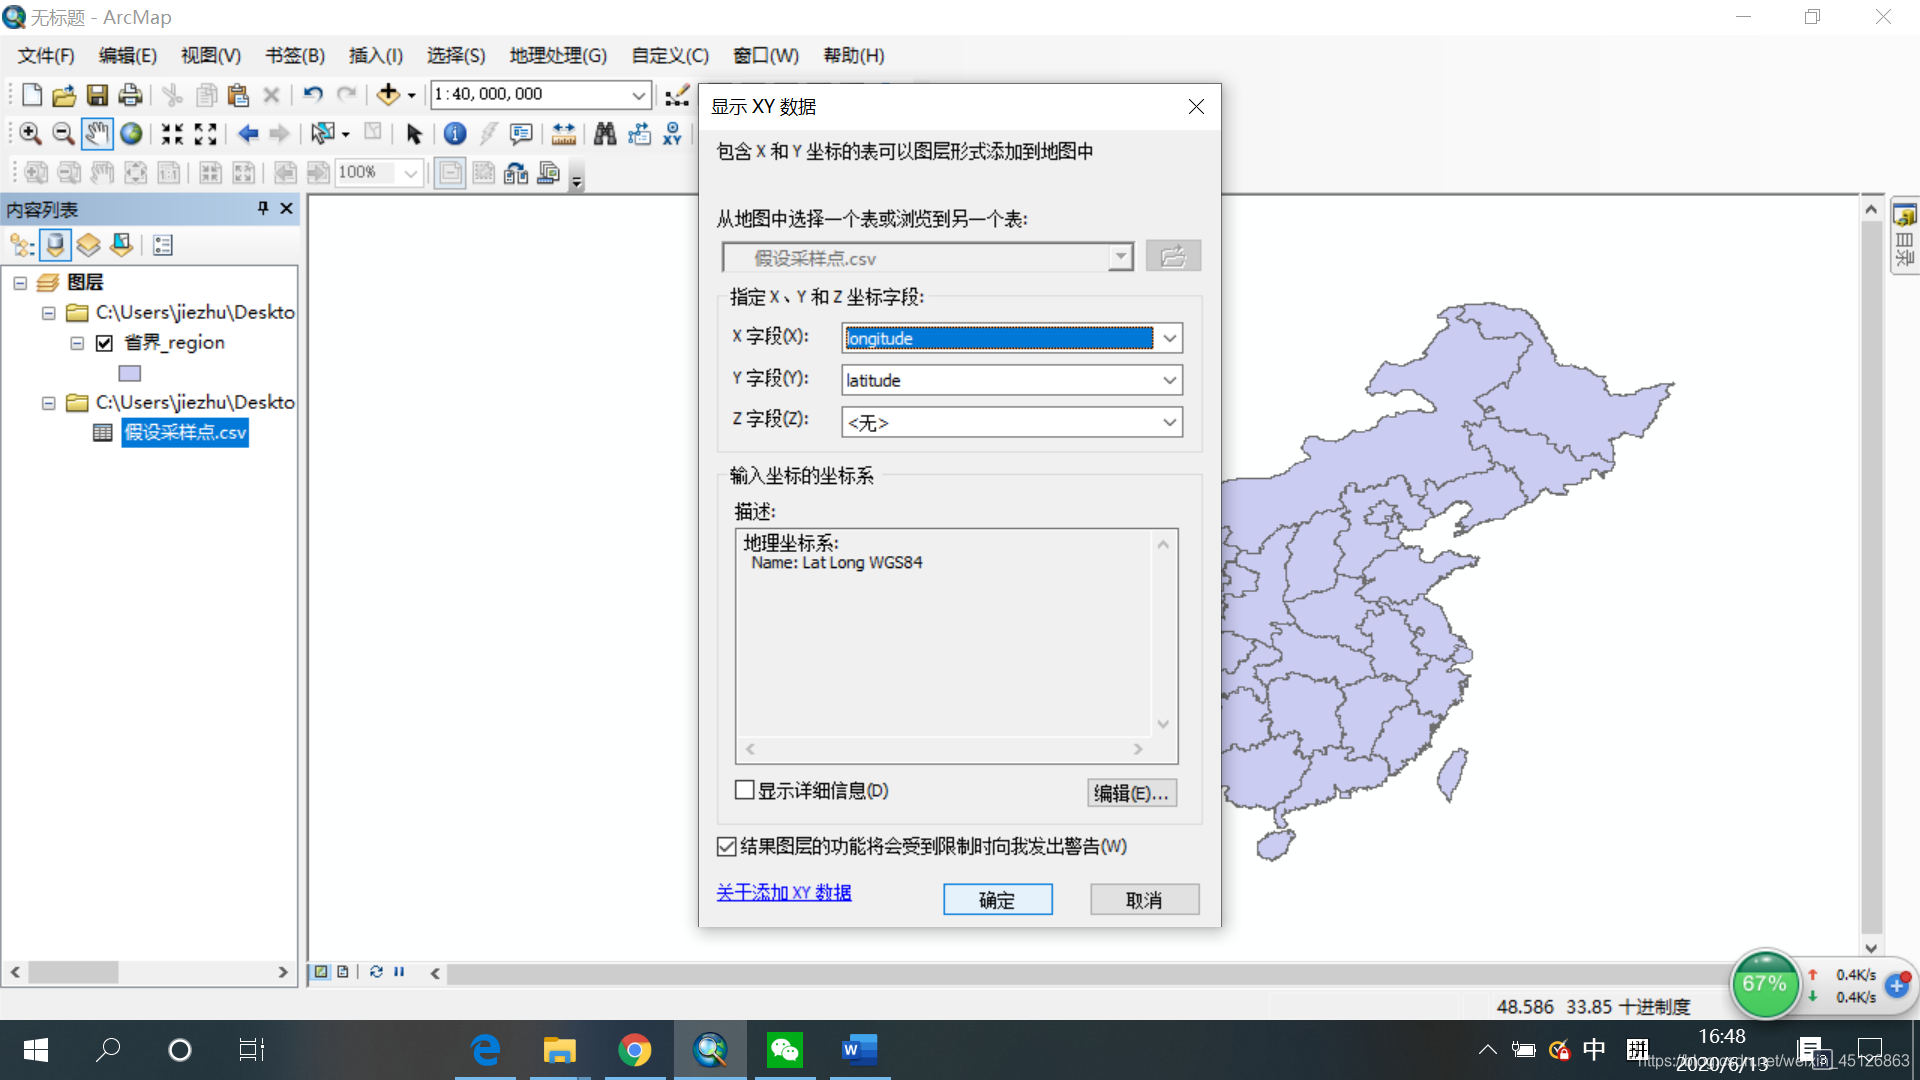Open the map scale dropdown

(x=638, y=95)
